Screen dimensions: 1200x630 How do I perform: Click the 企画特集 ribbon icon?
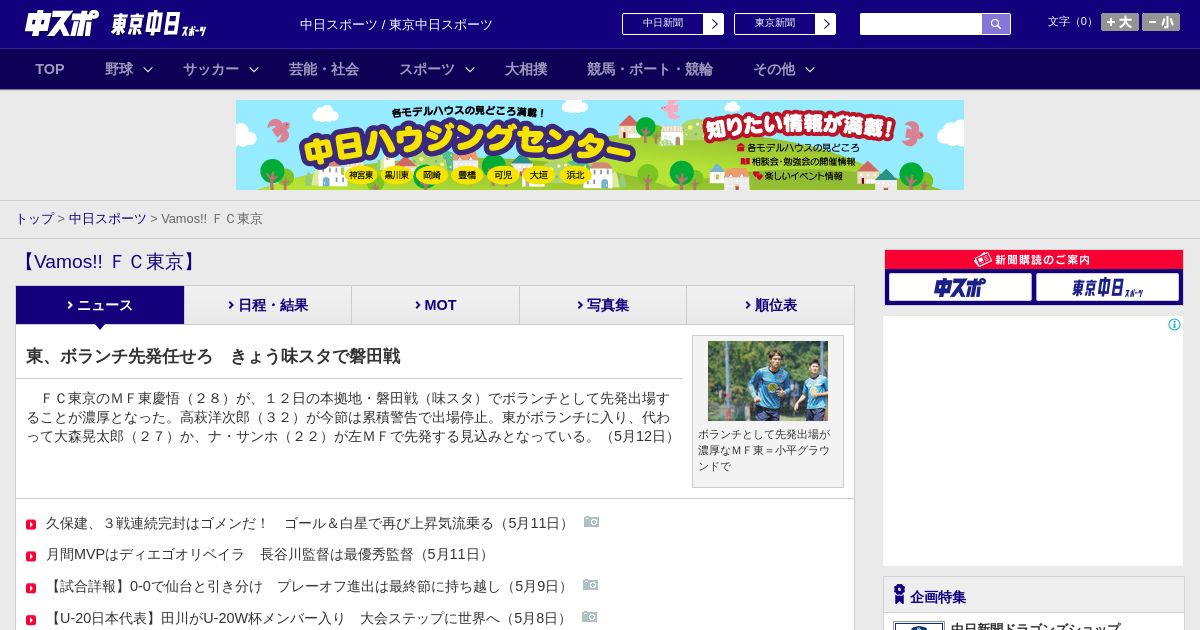pyautogui.click(x=899, y=594)
